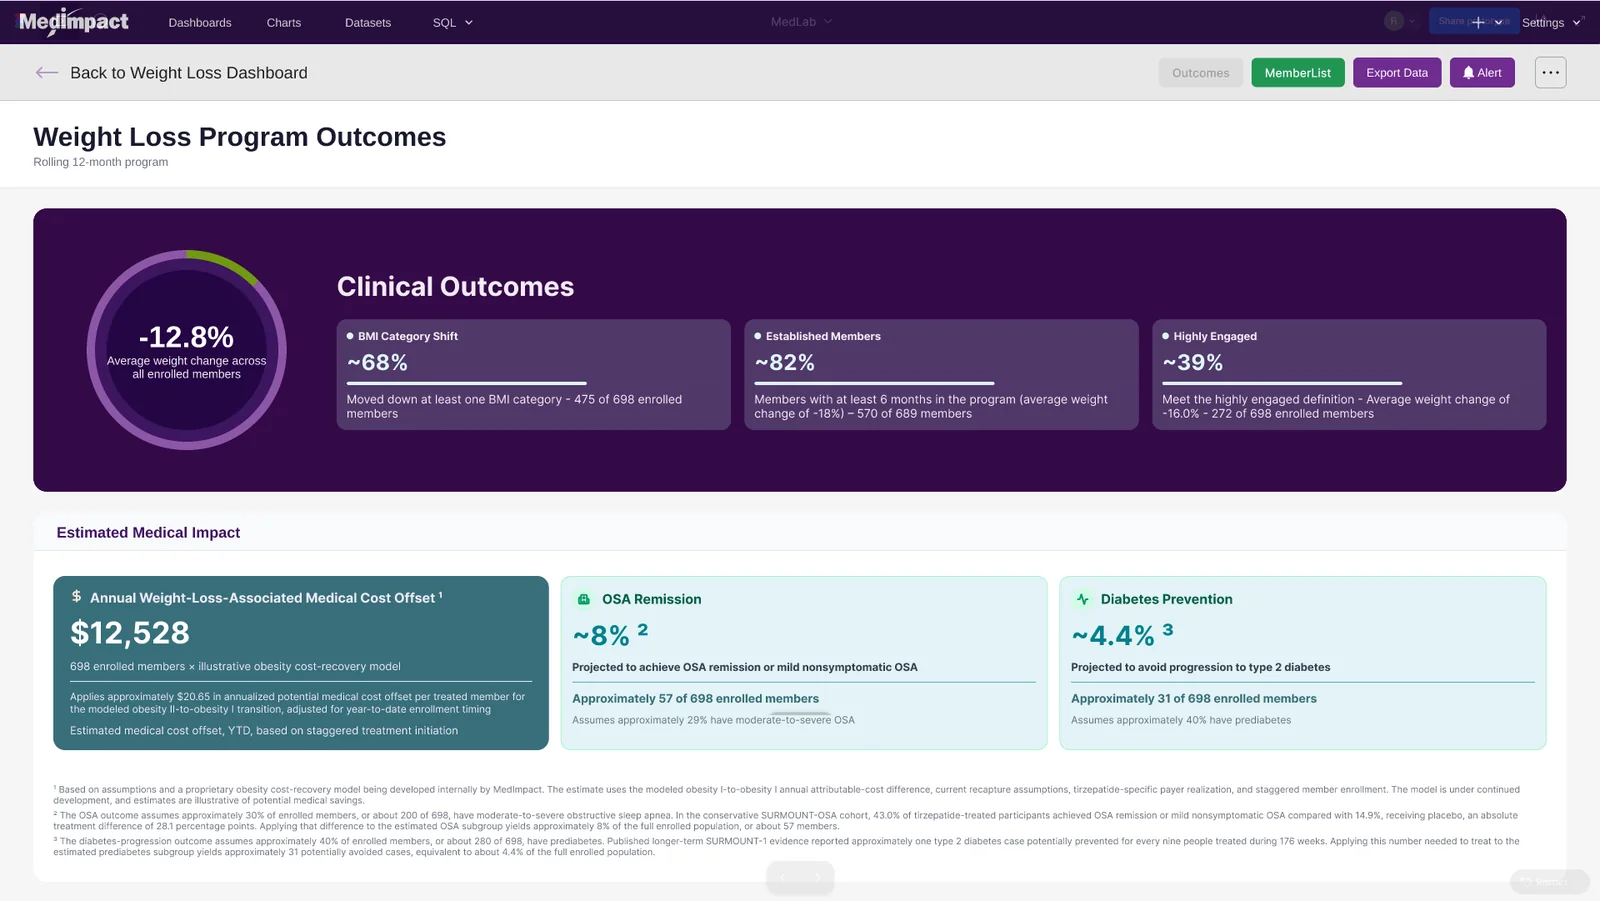Click footnote superscript 2 beside ~8%
Screen dimensions: 1600x901
click(x=643, y=629)
